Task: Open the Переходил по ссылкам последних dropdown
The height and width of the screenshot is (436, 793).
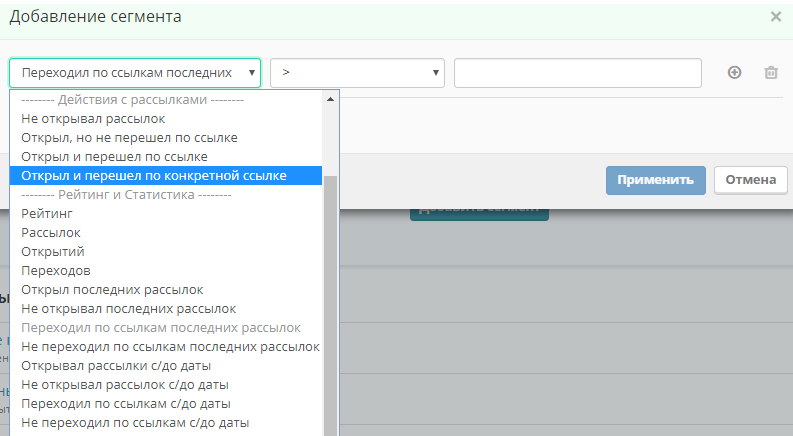Action: [135, 73]
